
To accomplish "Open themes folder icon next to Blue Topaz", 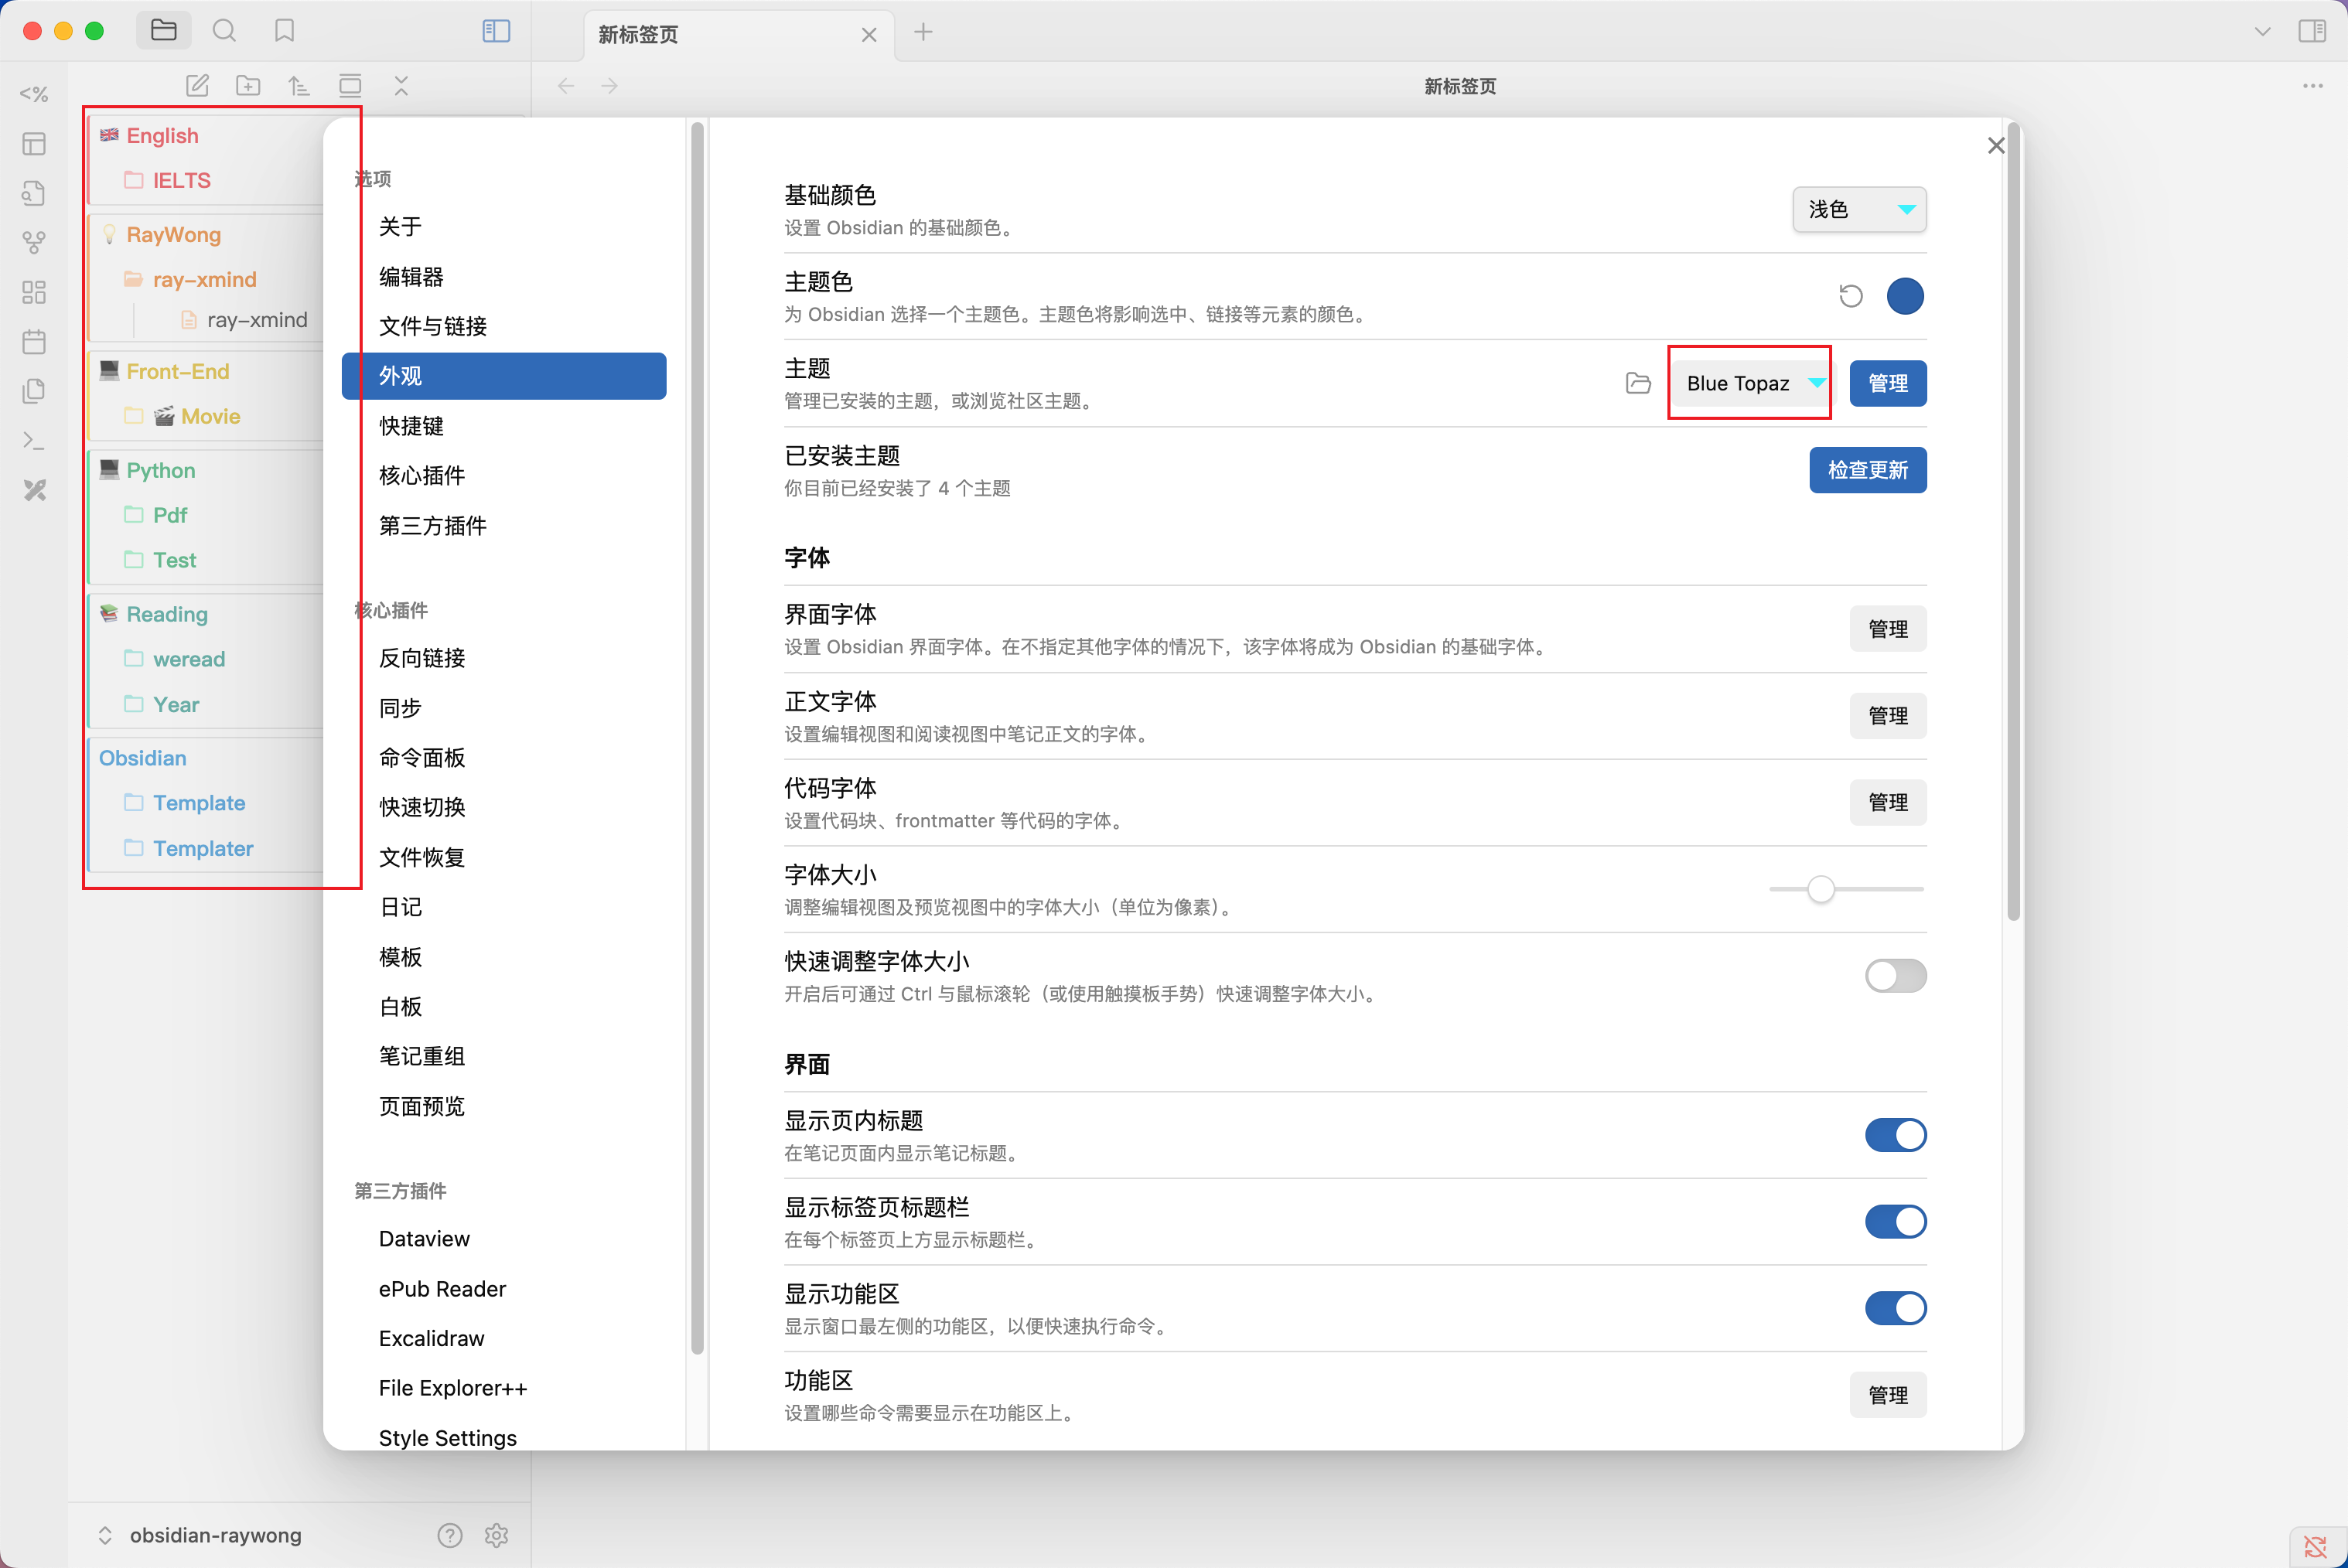I will coord(1638,383).
